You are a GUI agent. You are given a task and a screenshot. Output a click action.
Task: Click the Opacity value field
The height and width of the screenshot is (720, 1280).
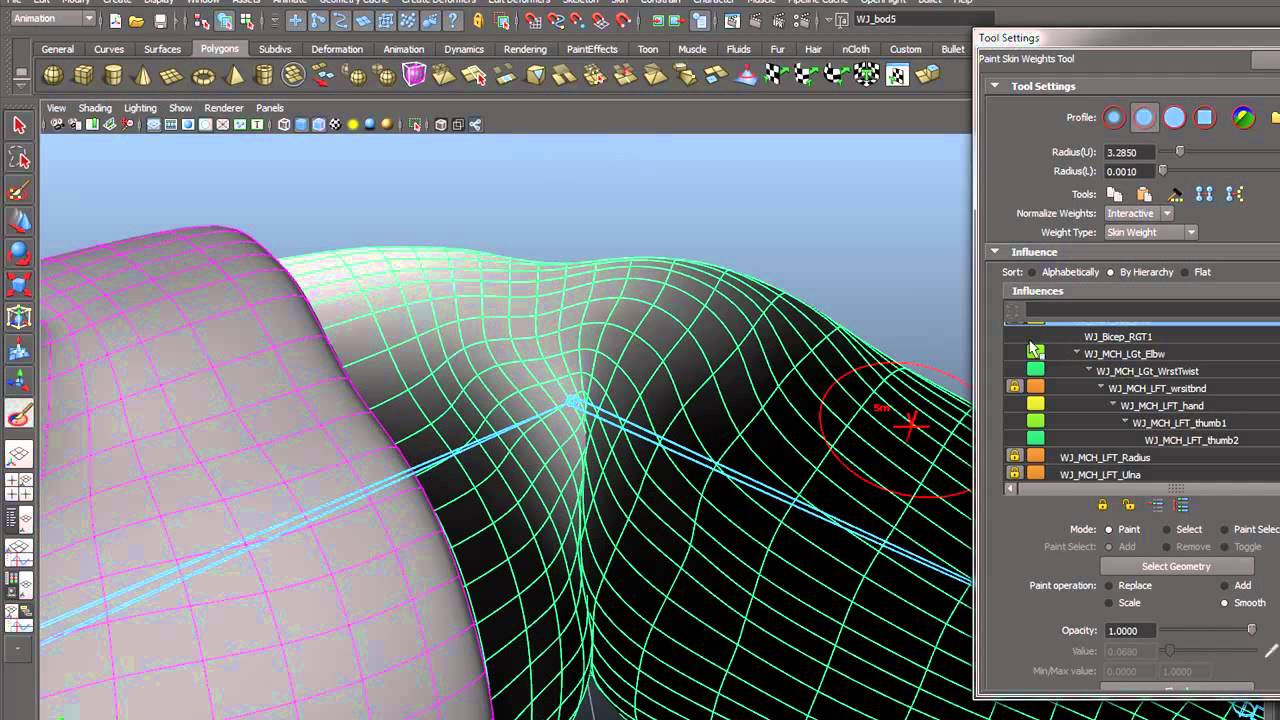click(1128, 631)
